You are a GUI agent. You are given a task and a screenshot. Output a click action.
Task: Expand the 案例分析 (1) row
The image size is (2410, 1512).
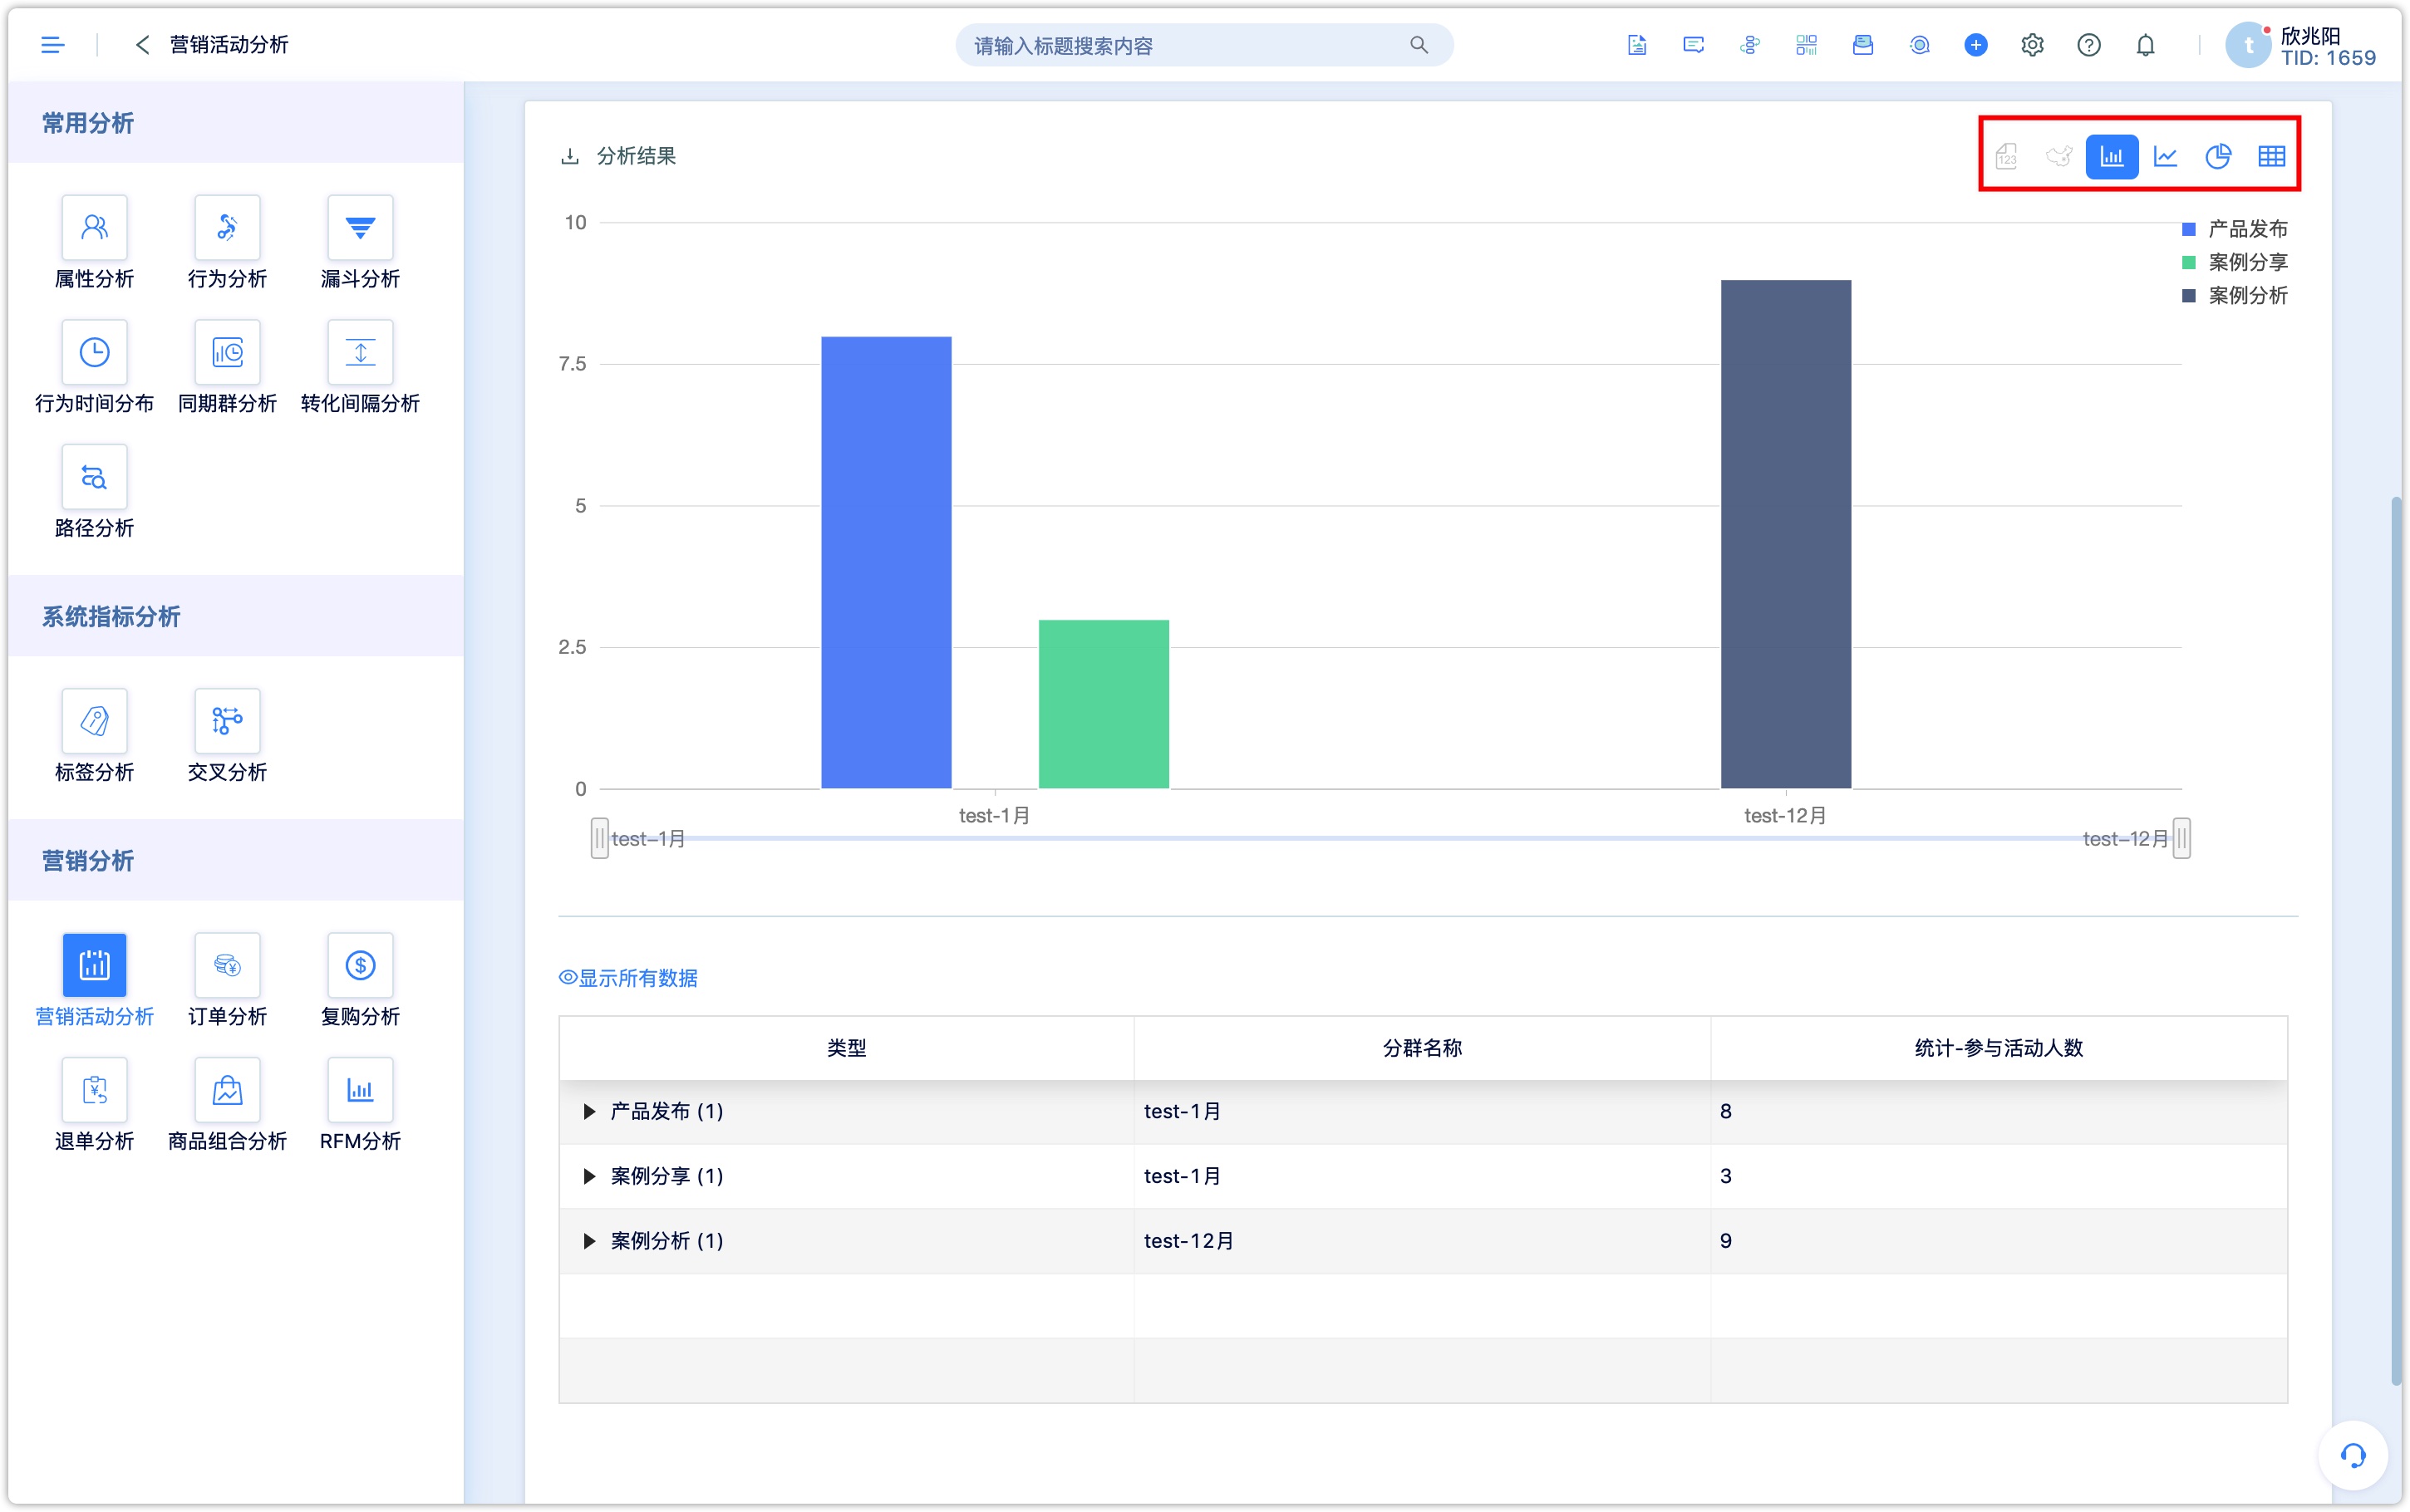coord(589,1241)
